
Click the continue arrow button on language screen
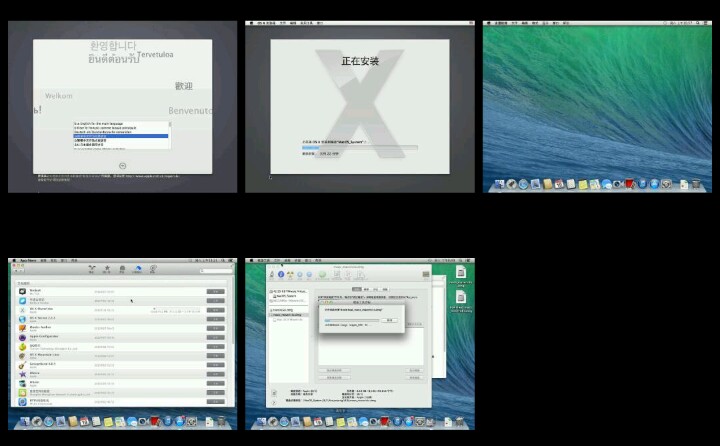122,166
